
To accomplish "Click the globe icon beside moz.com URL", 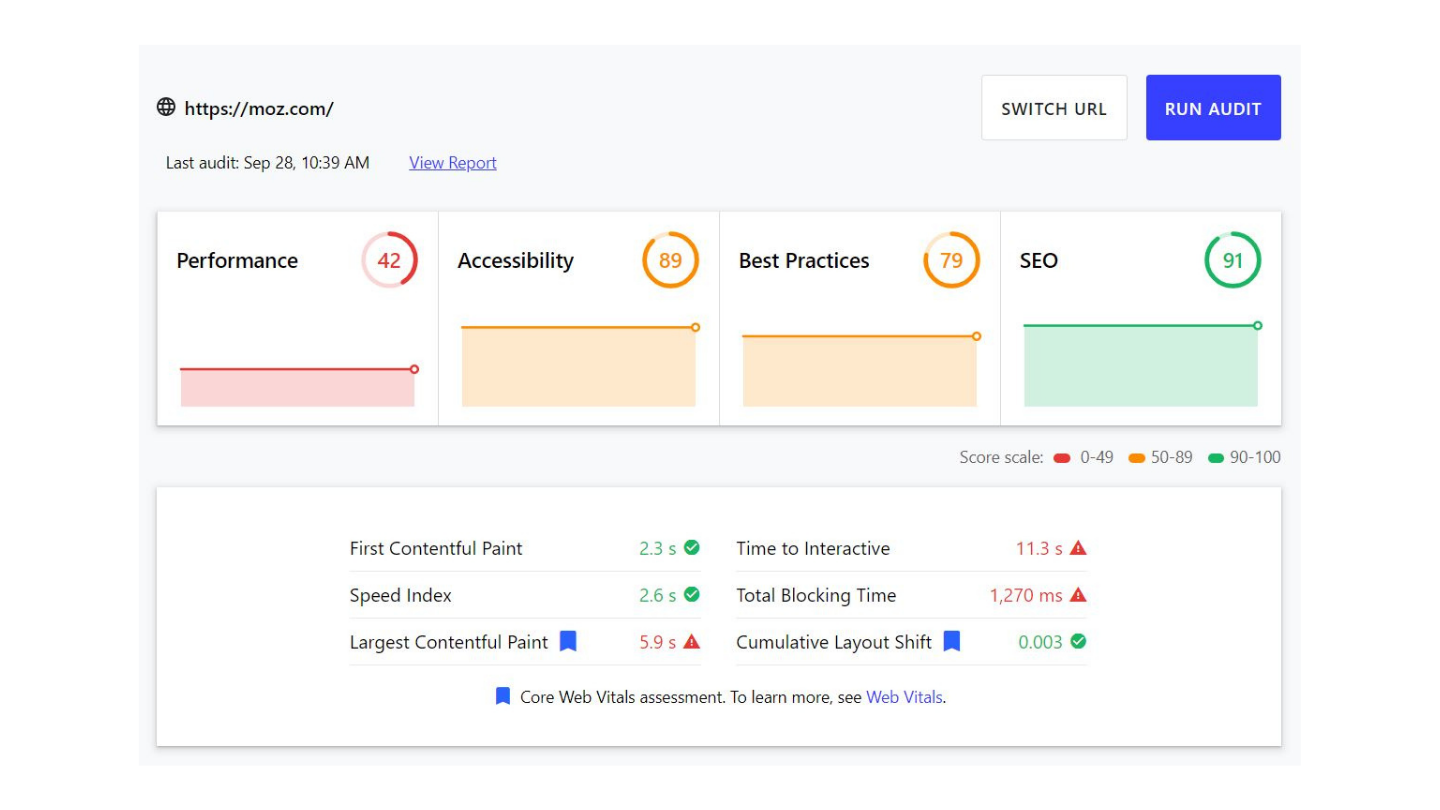I will (166, 107).
